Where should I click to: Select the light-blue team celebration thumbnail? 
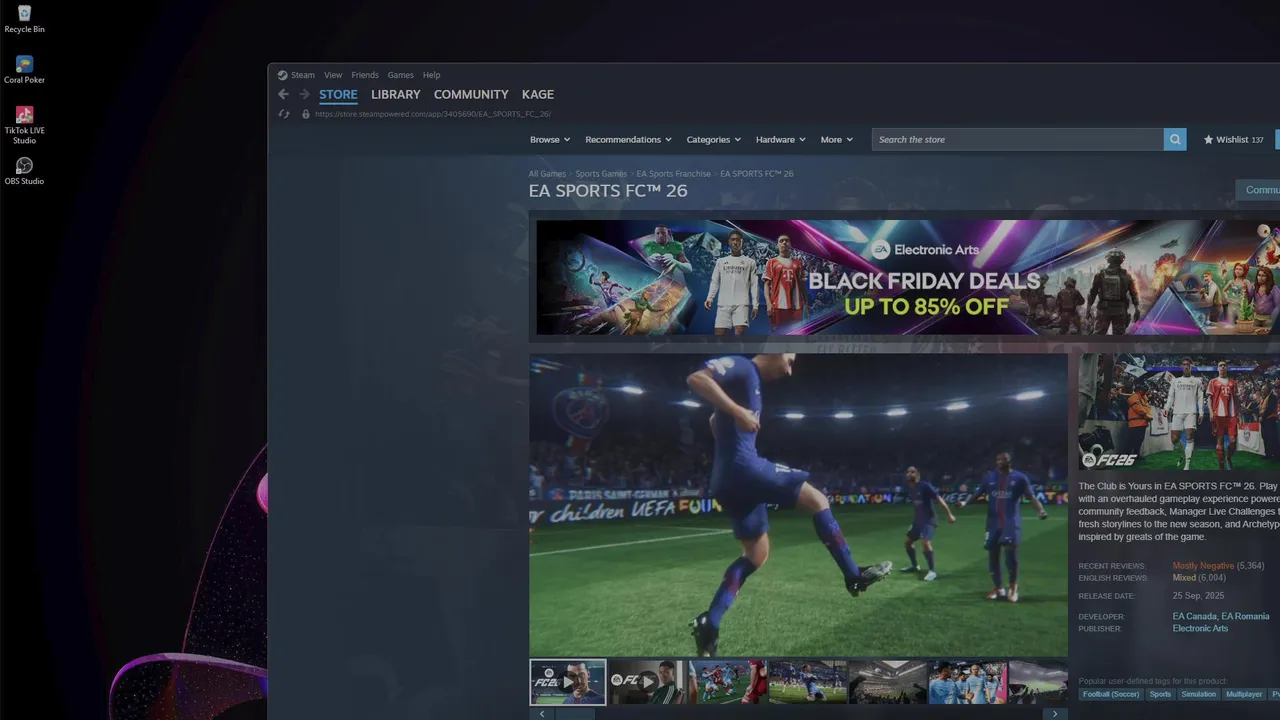click(968, 682)
